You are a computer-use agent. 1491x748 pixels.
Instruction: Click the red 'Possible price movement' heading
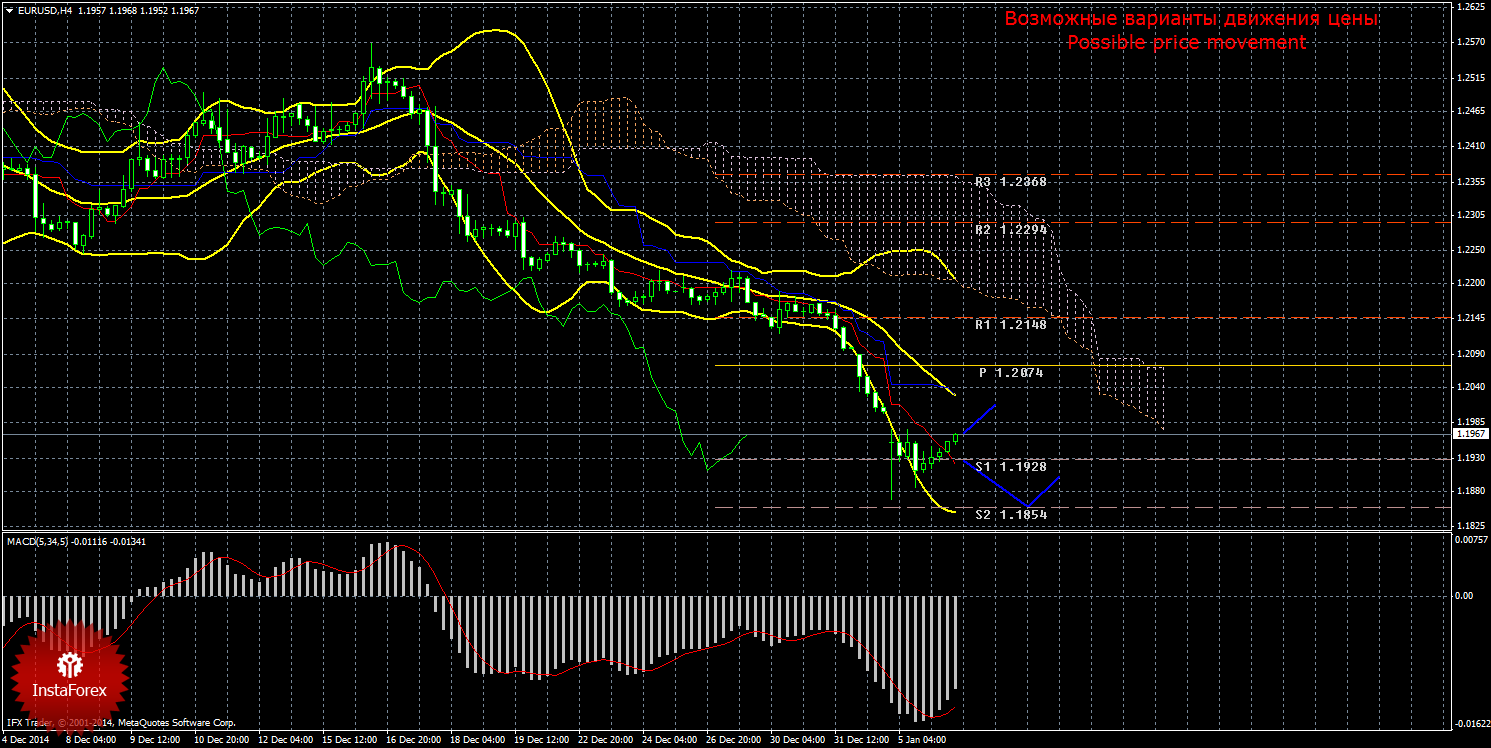[1186, 42]
